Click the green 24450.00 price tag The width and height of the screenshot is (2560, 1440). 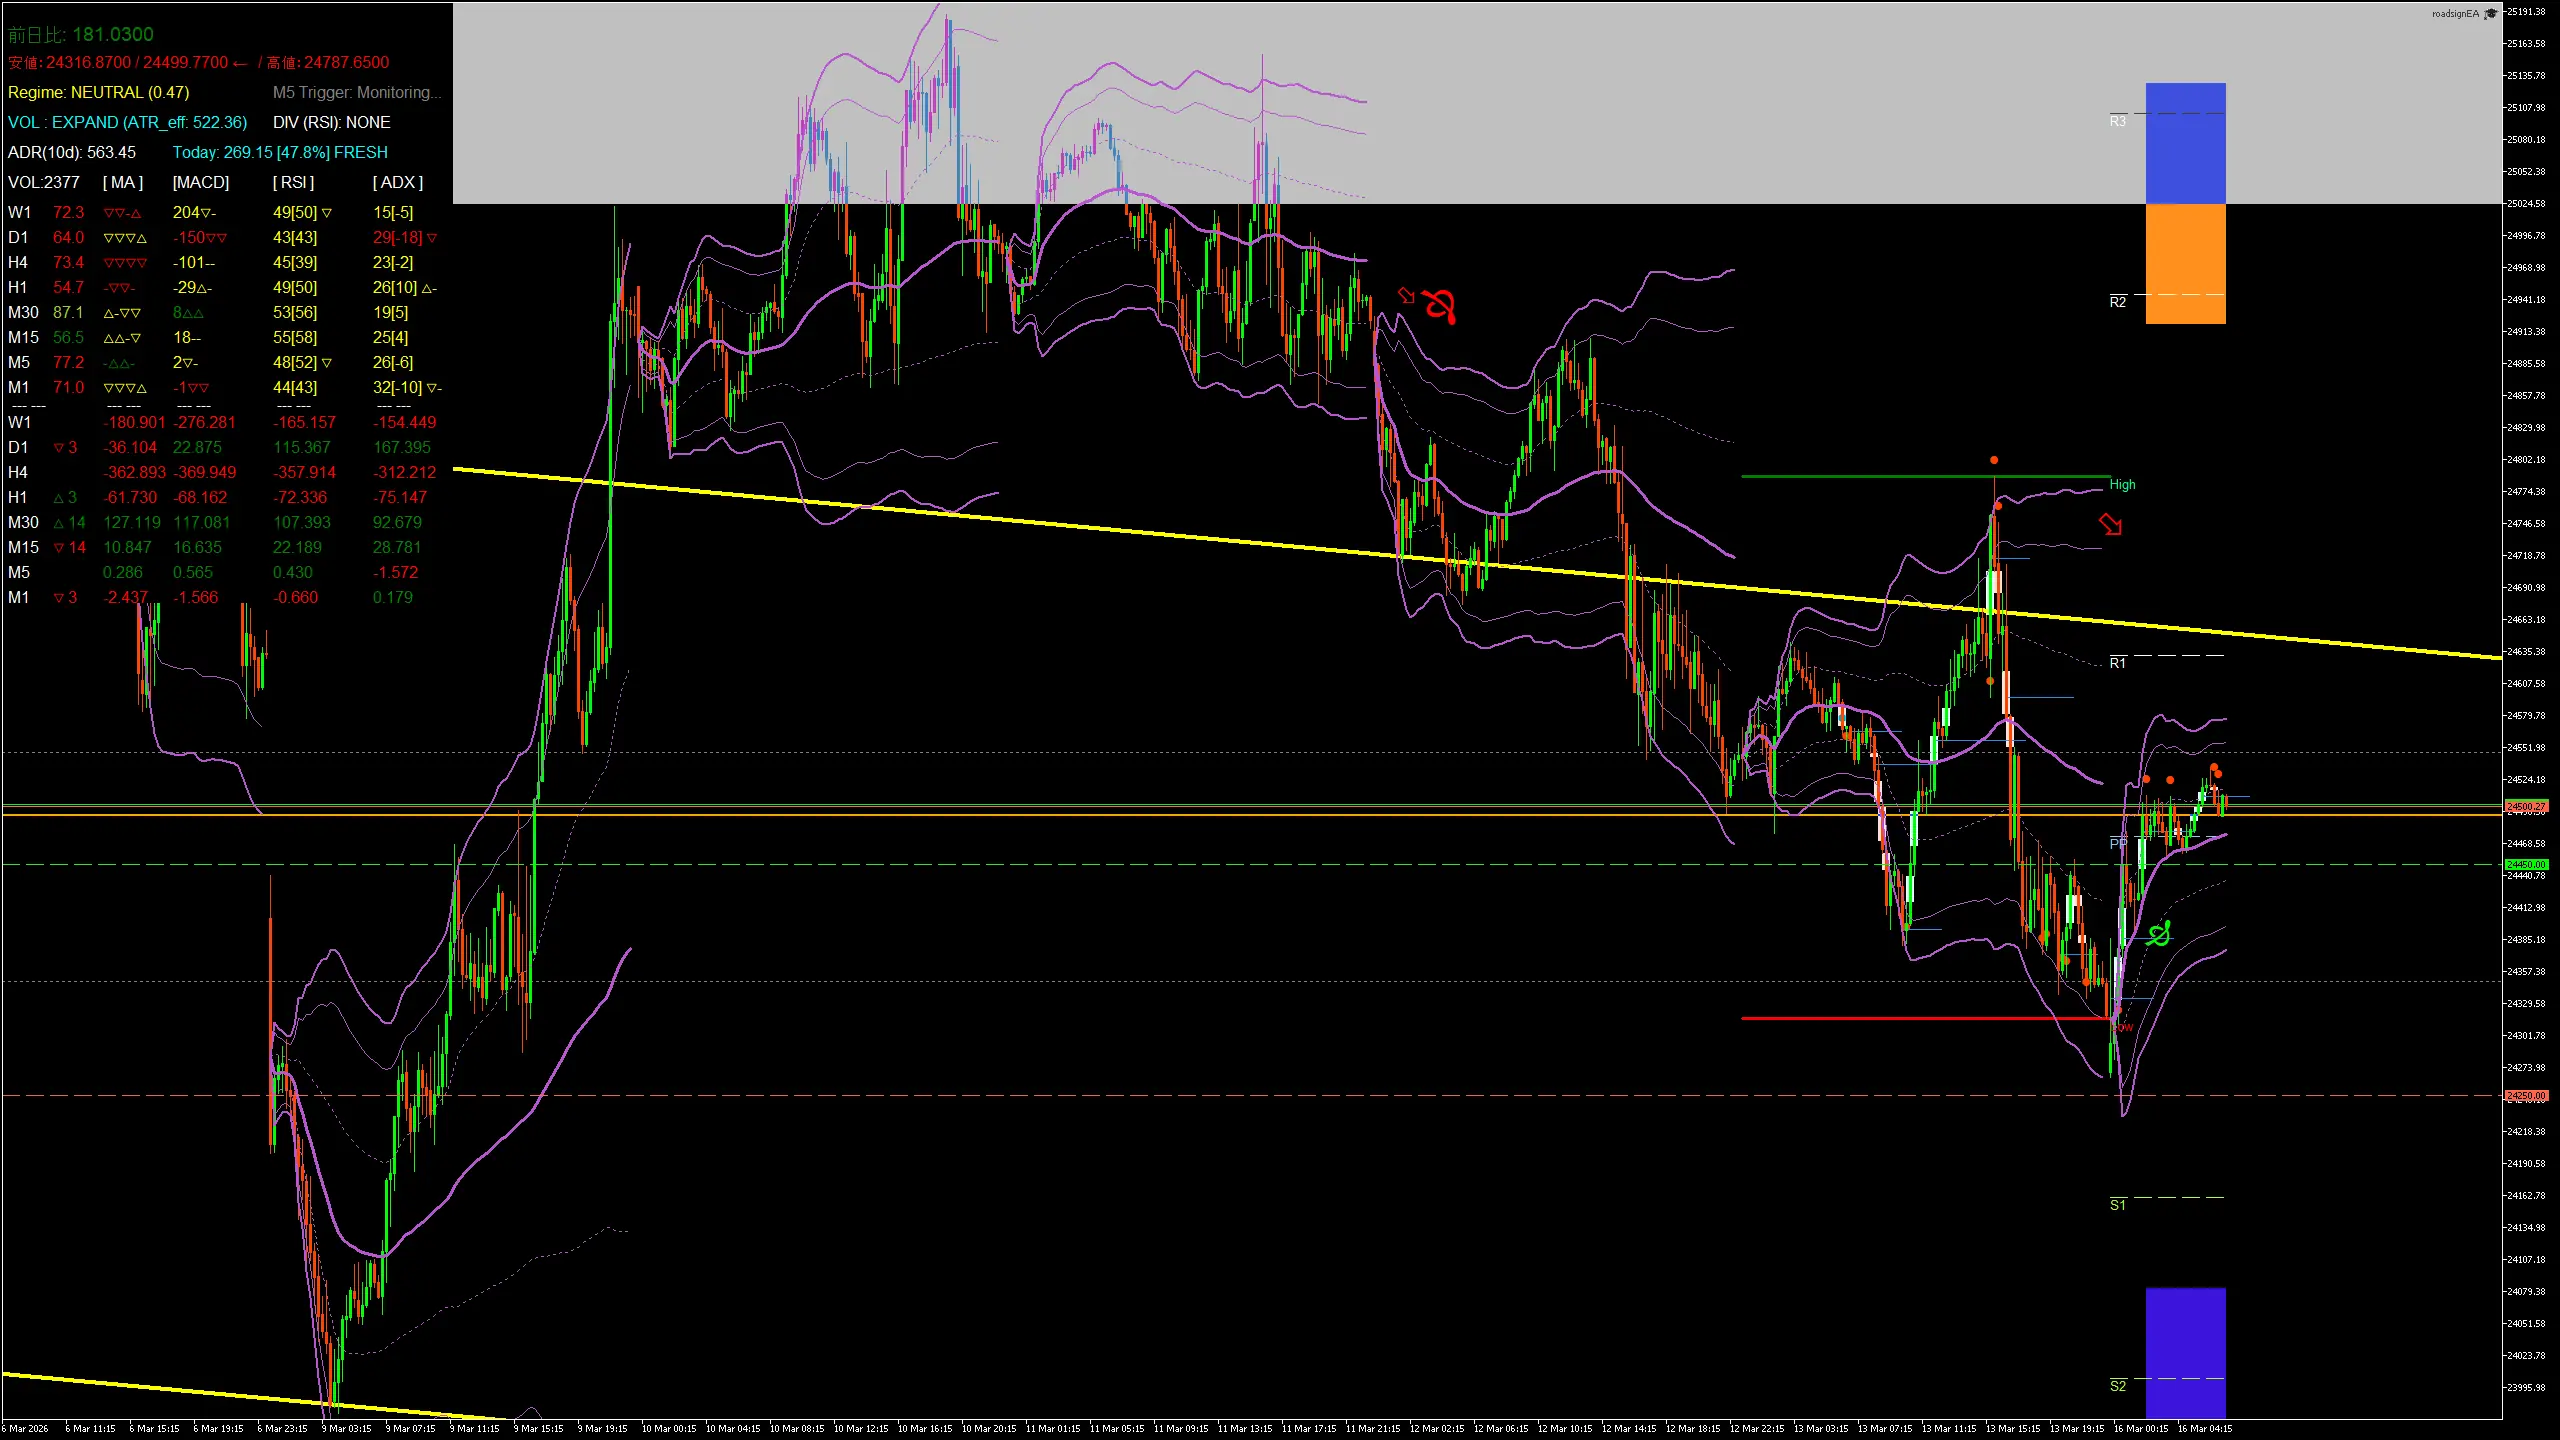[x=2527, y=864]
